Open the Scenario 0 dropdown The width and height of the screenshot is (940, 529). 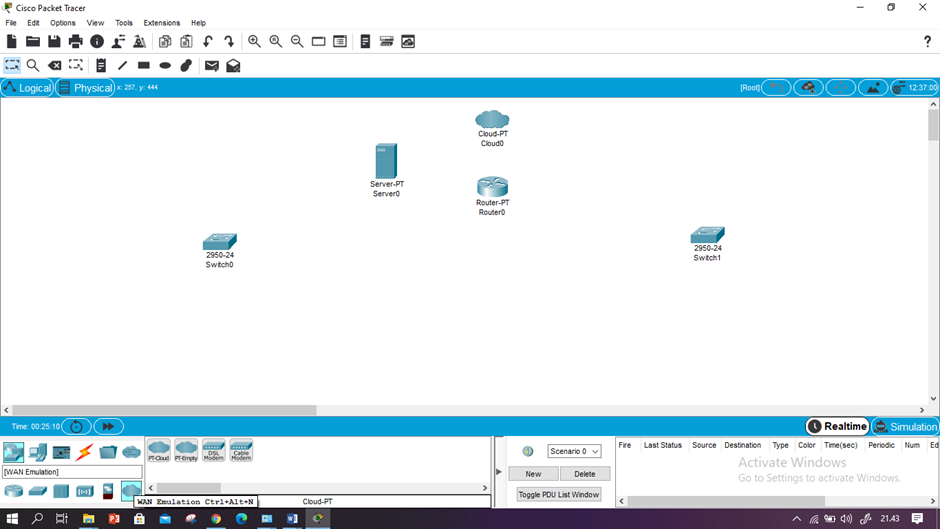[x=574, y=451]
